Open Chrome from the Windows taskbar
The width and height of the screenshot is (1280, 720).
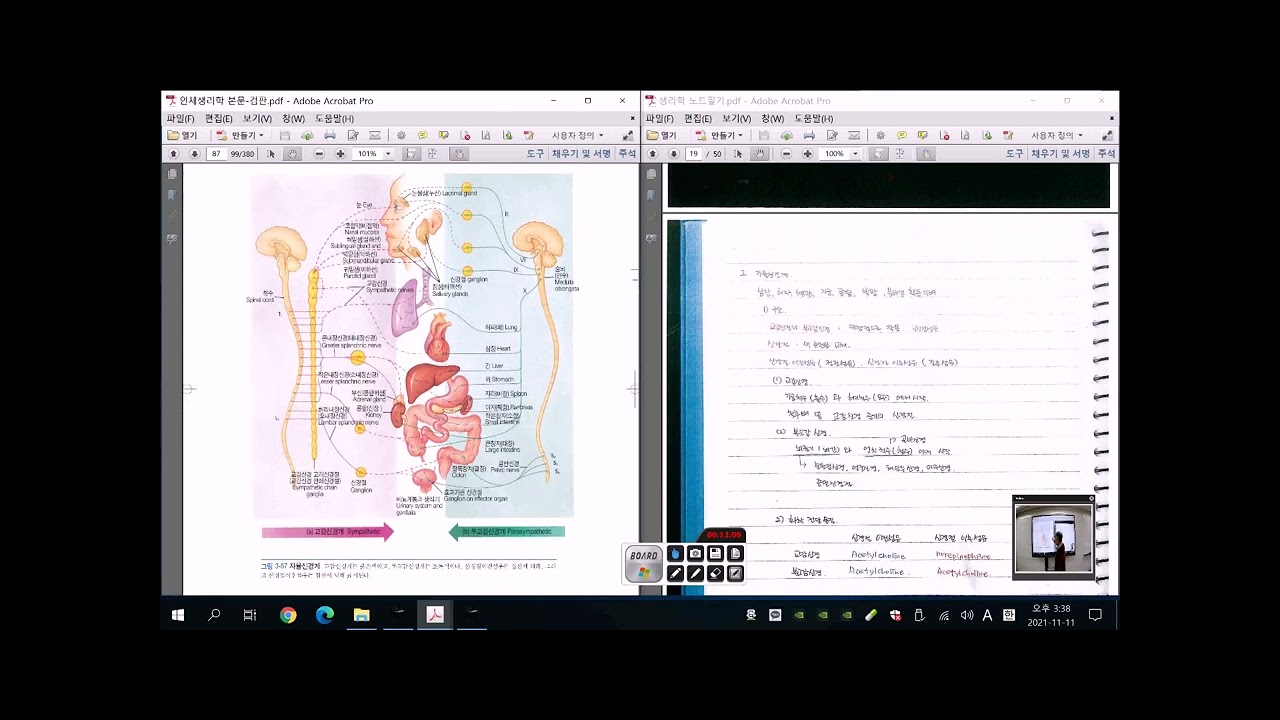point(288,615)
